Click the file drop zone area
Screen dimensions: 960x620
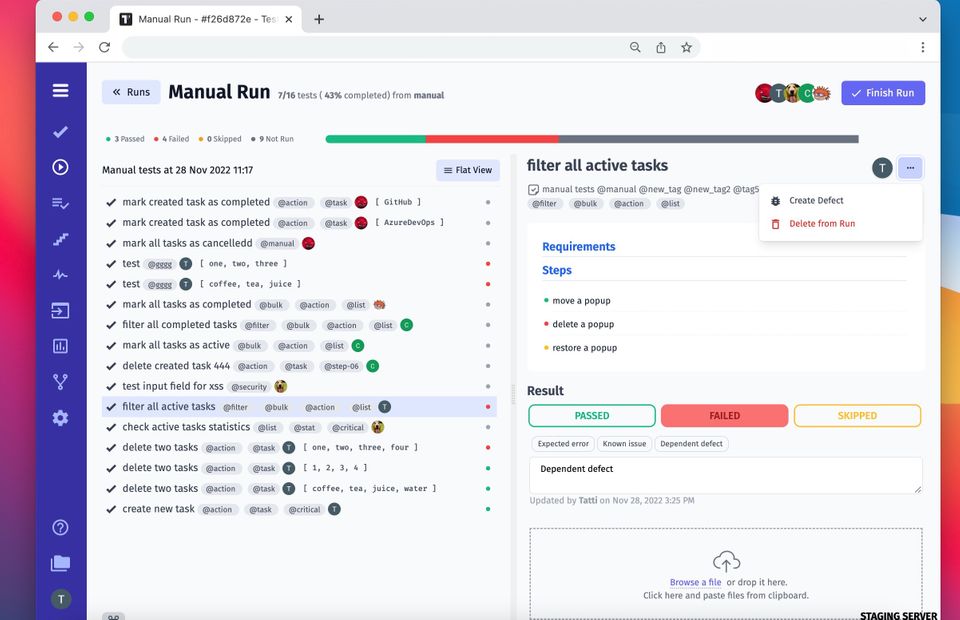tap(726, 573)
